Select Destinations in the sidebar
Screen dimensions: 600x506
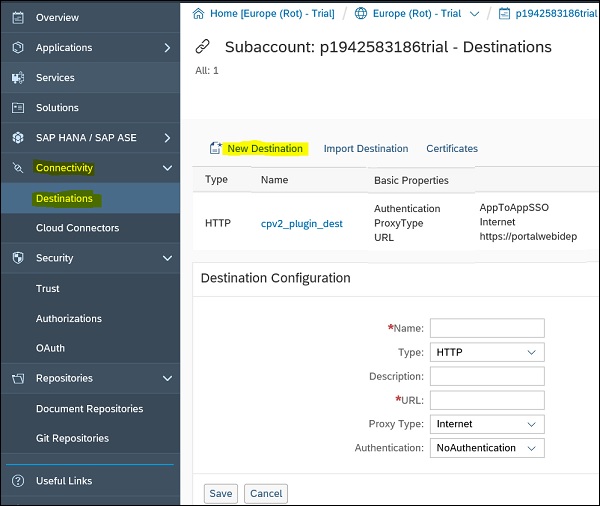tap(64, 198)
